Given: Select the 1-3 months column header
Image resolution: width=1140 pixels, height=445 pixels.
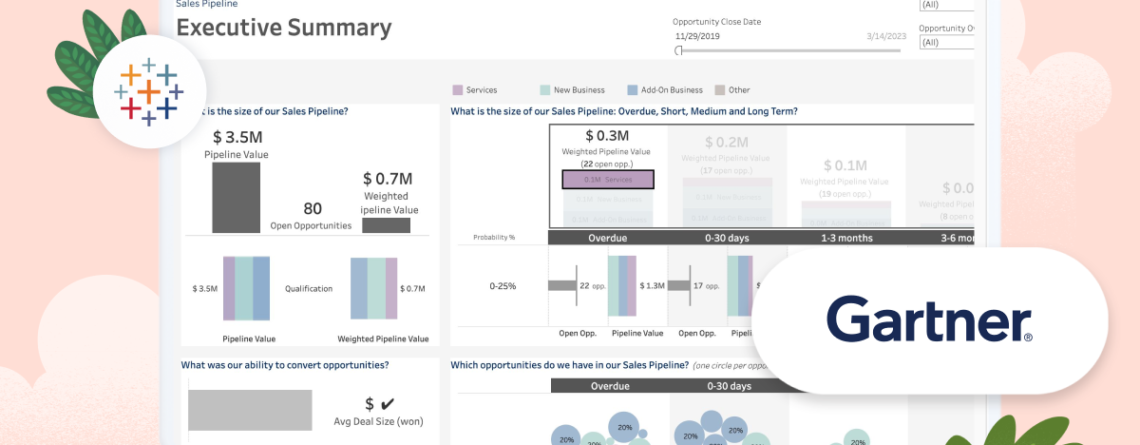Looking at the screenshot, I should (x=846, y=238).
